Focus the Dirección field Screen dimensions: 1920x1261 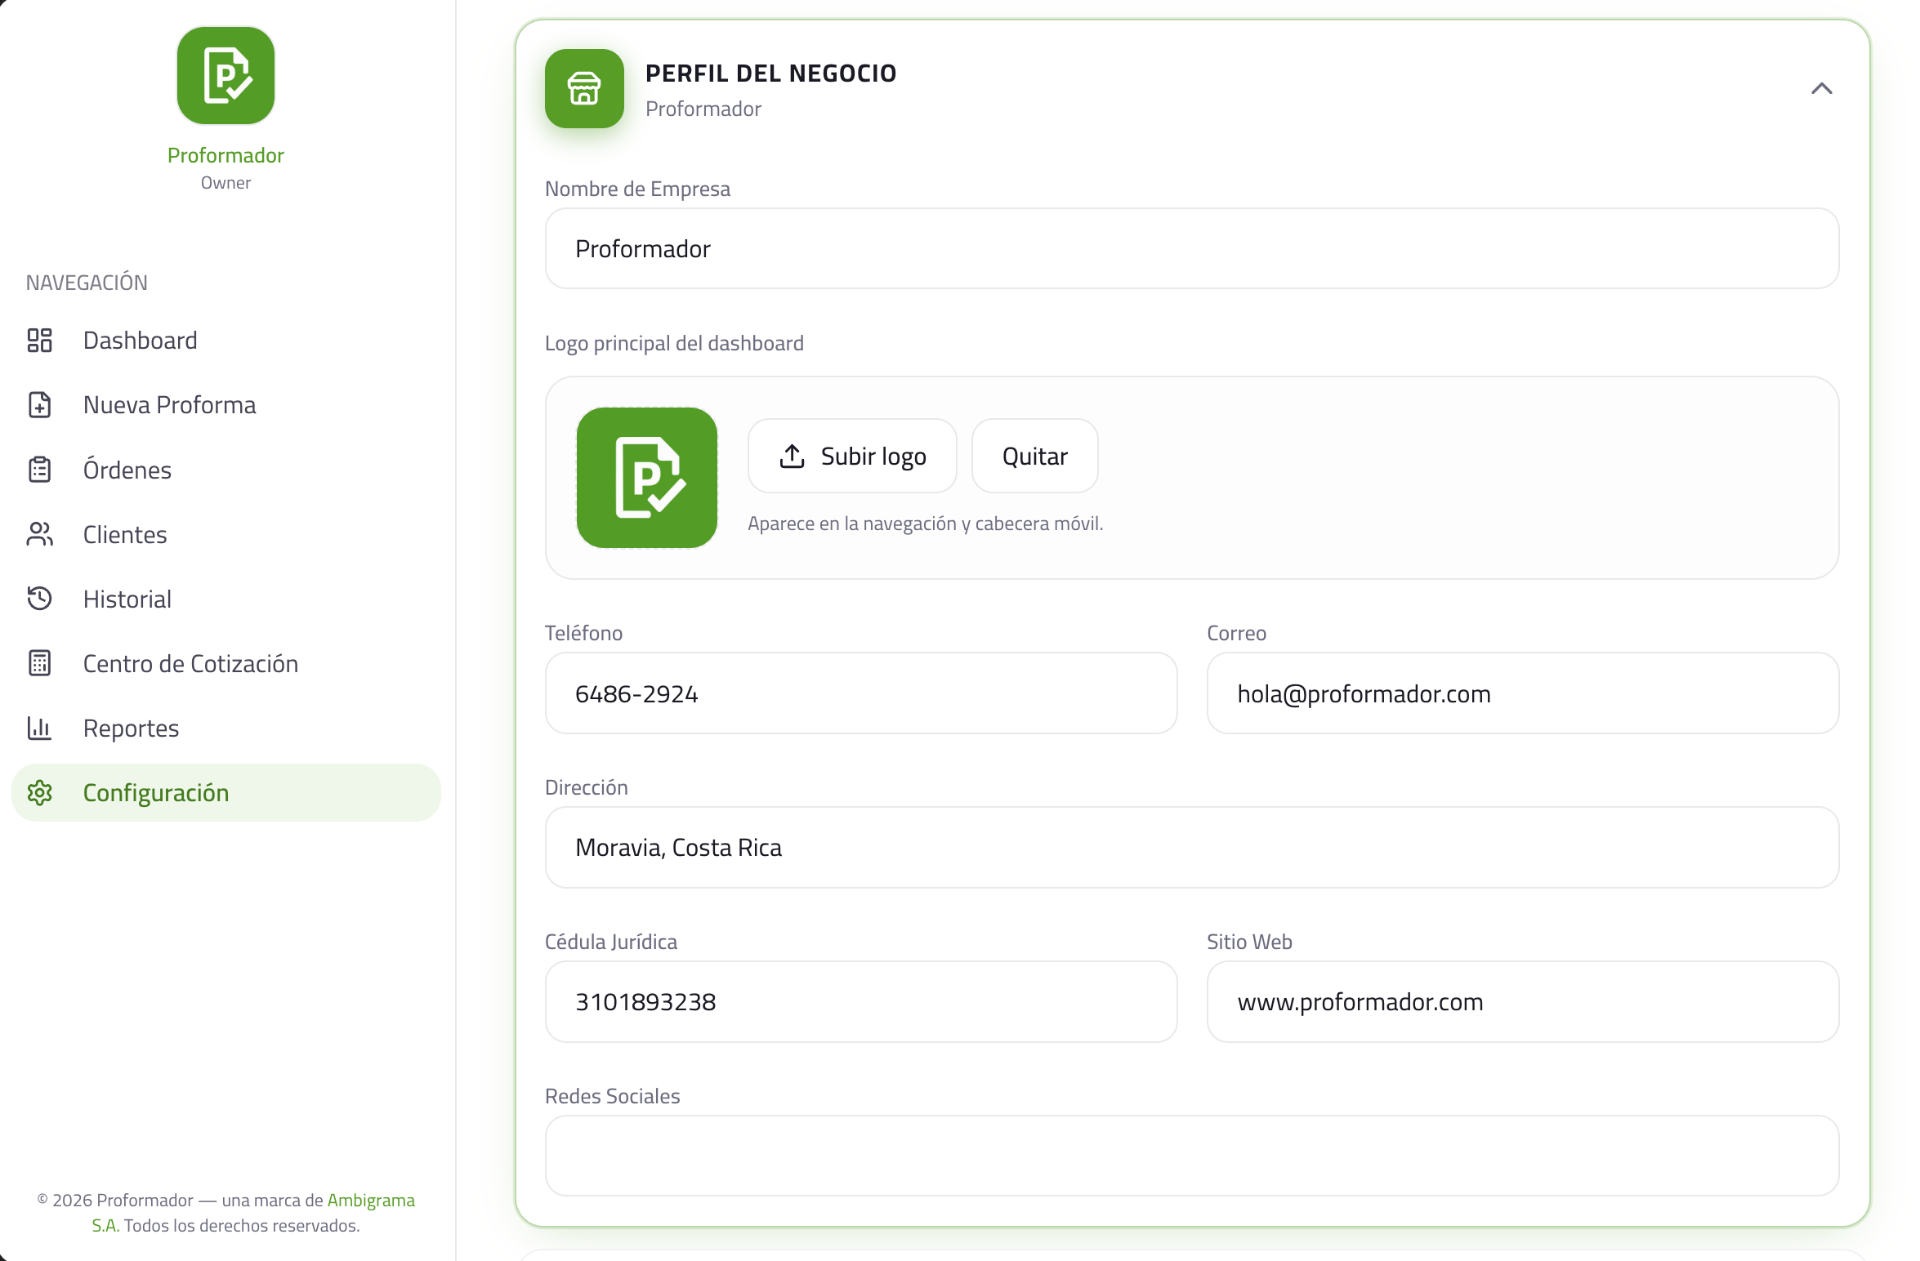pos(1192,848)
